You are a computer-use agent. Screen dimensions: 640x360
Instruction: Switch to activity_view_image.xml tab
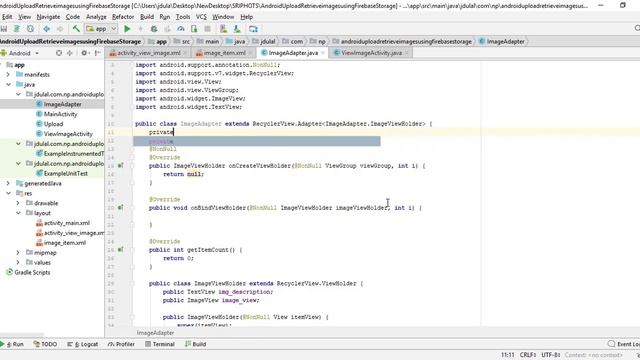(149, 53)
